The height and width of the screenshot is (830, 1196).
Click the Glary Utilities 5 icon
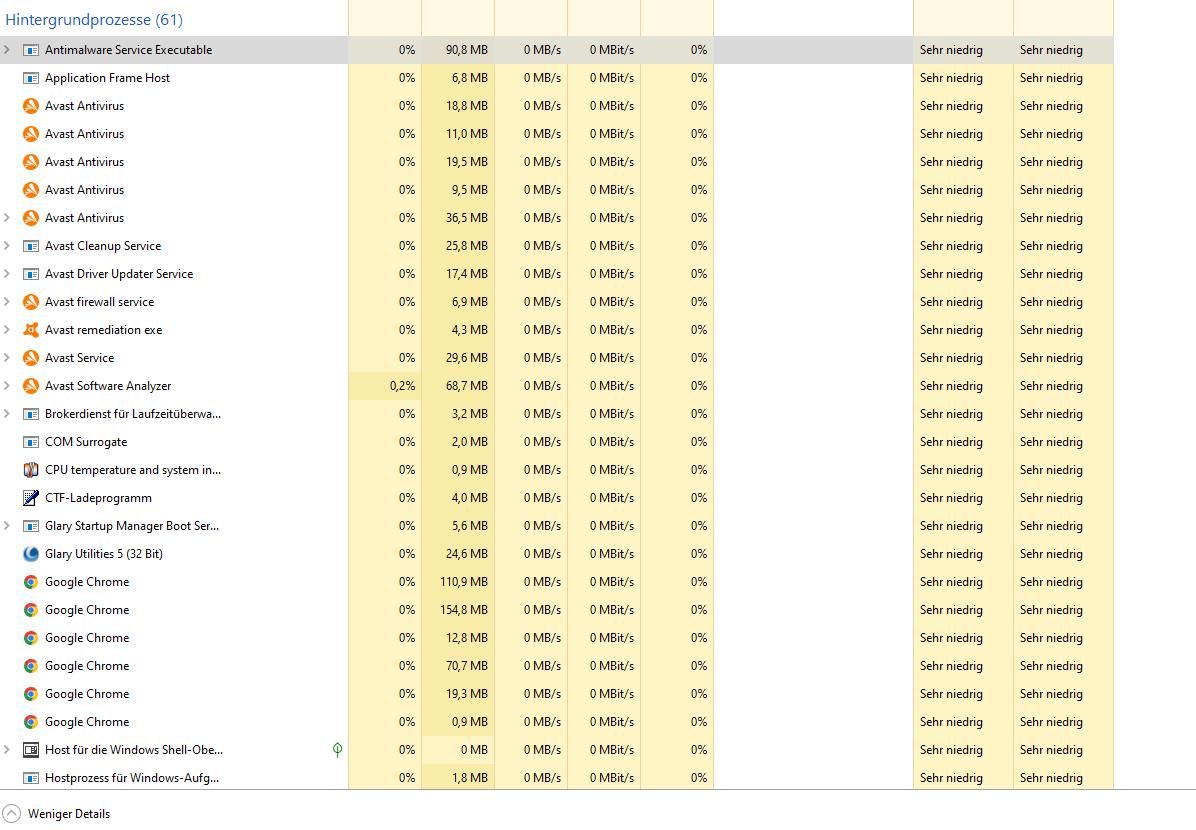pyautogui.click(x=31, y=554)
